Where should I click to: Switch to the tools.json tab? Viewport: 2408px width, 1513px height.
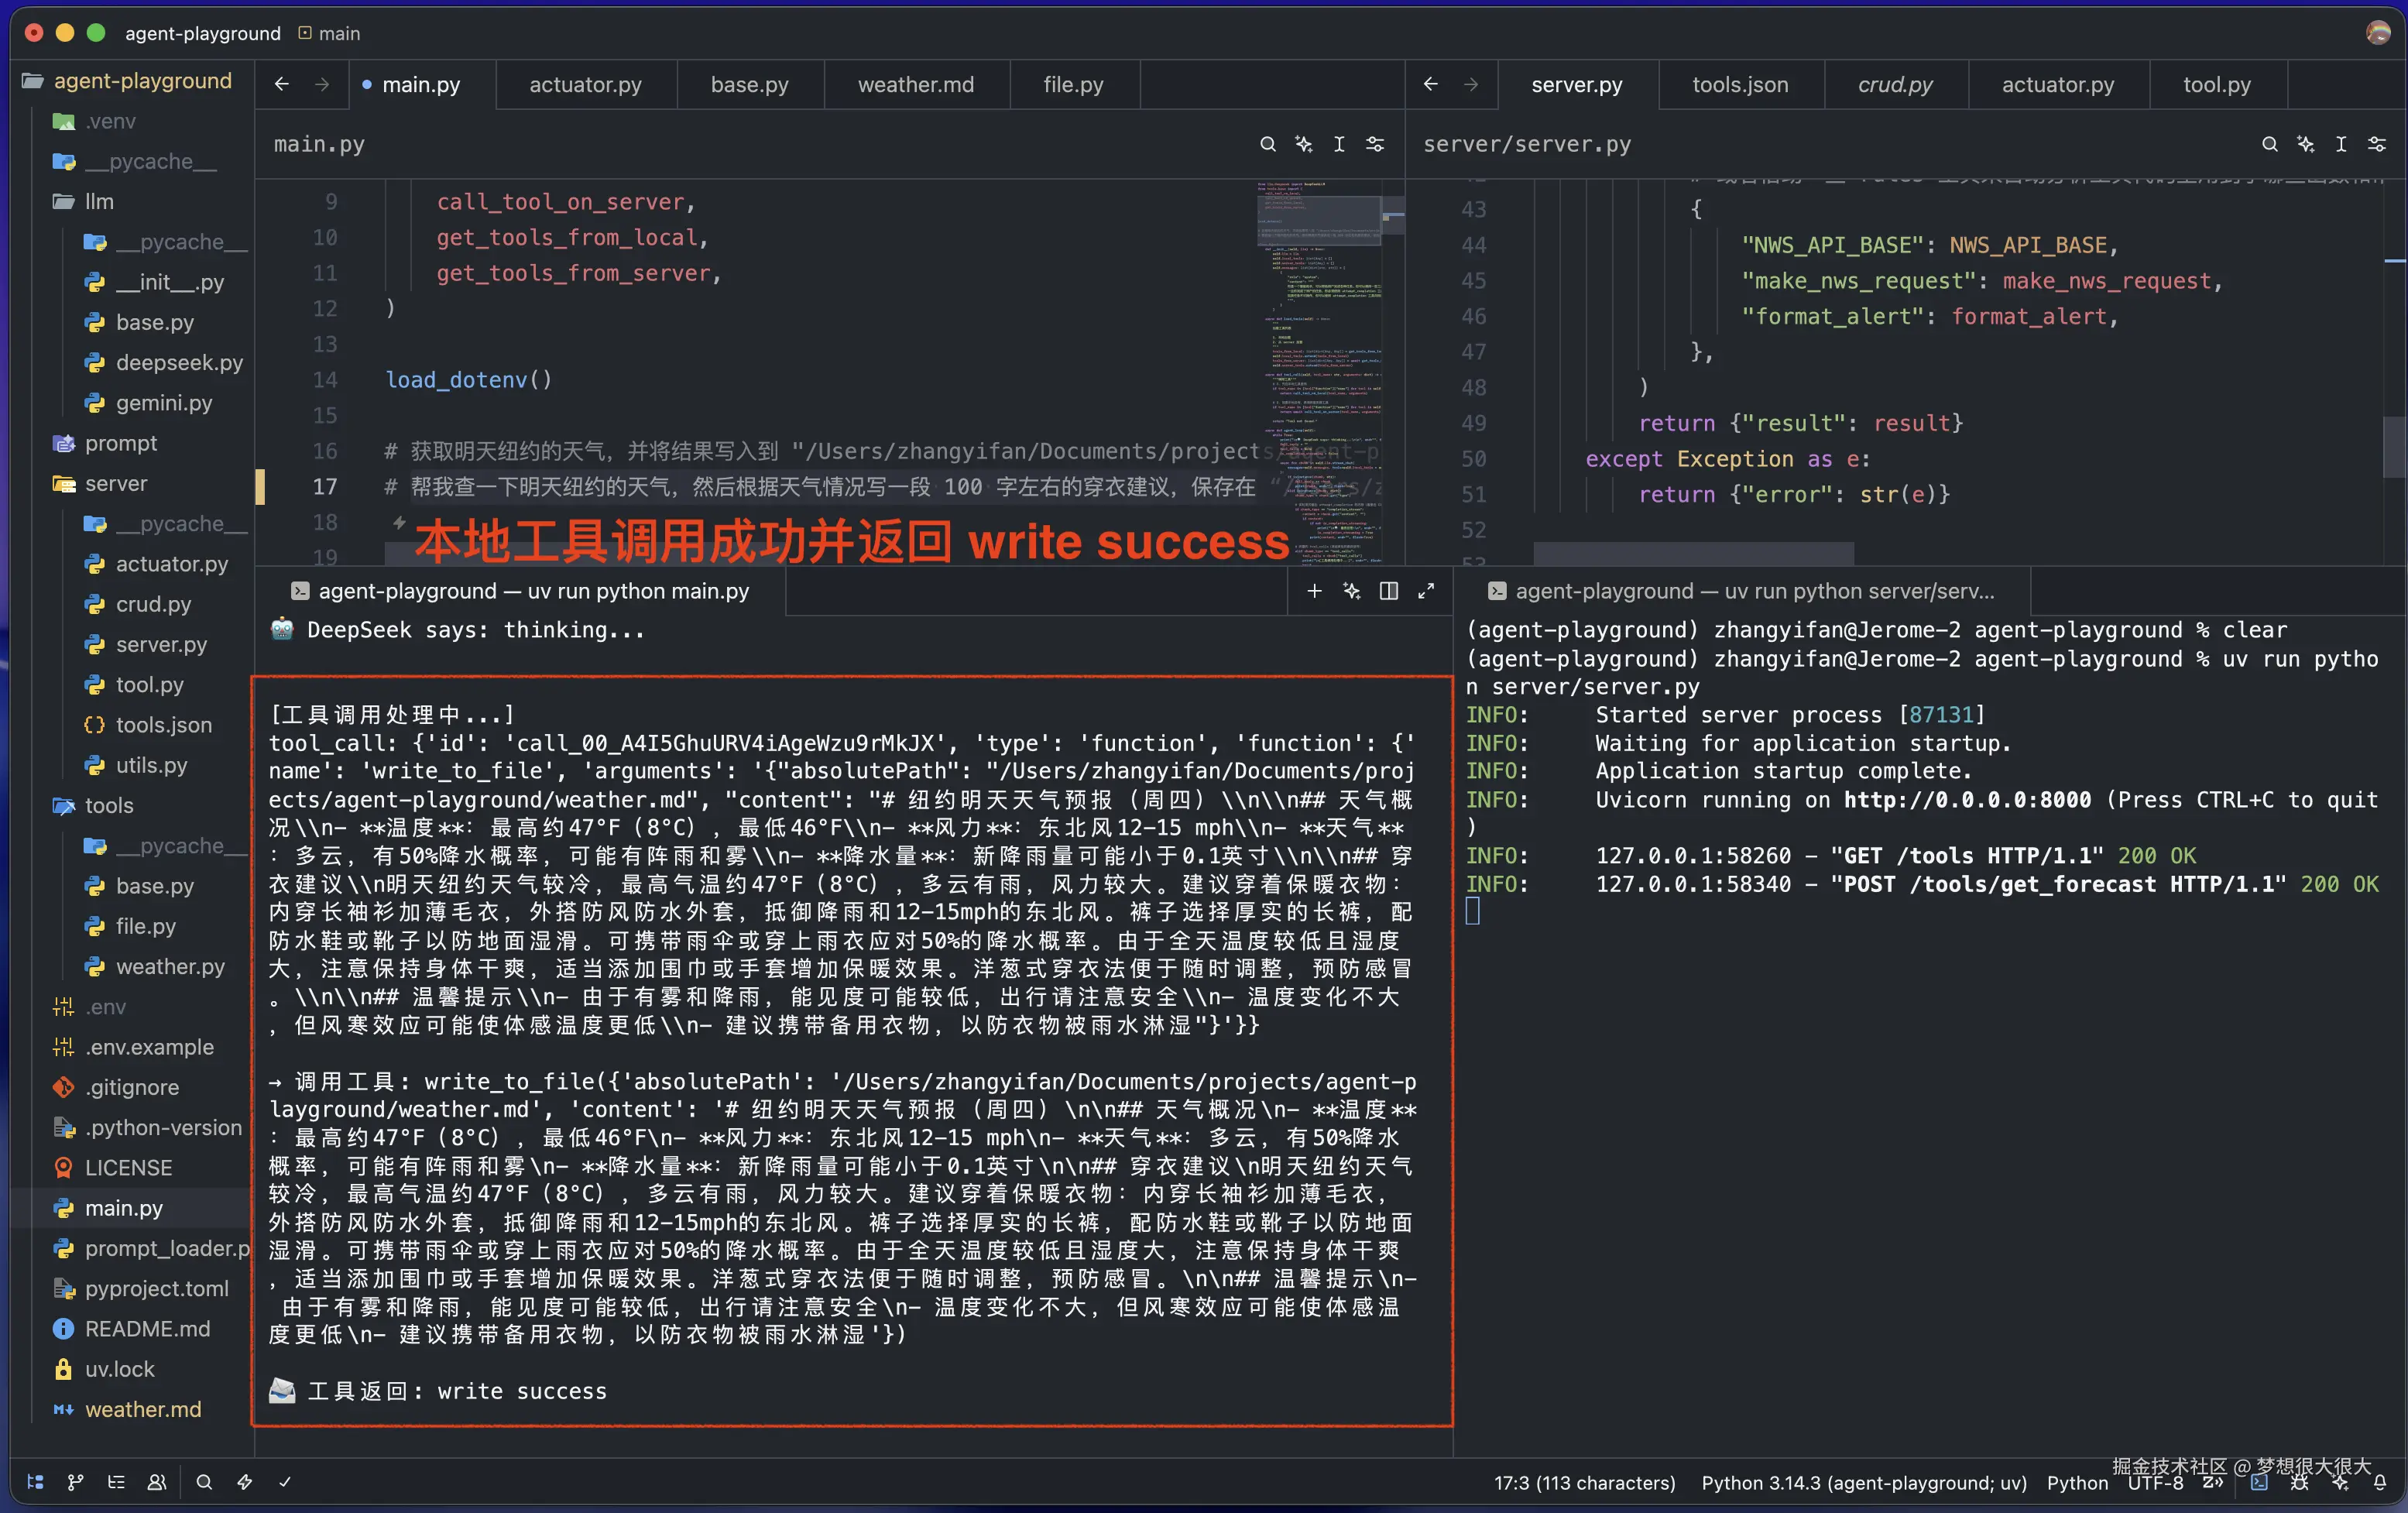coord(1739,85)
